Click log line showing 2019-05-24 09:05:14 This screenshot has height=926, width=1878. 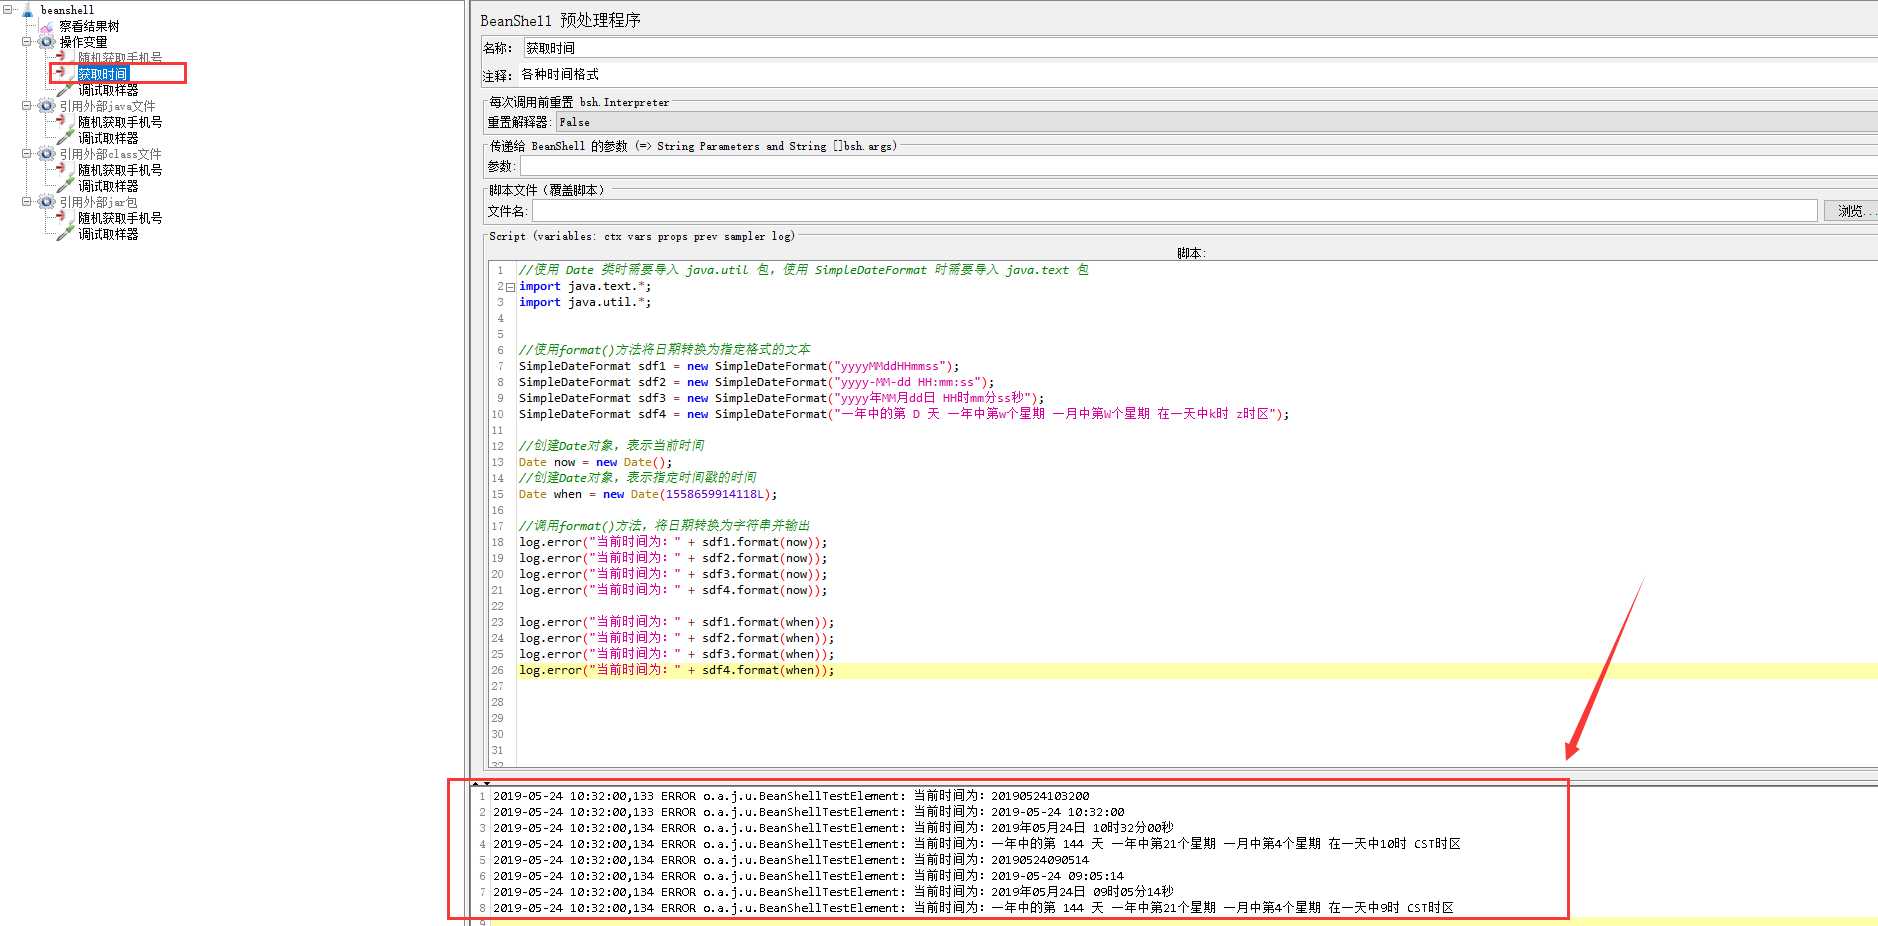coord(809,876)
